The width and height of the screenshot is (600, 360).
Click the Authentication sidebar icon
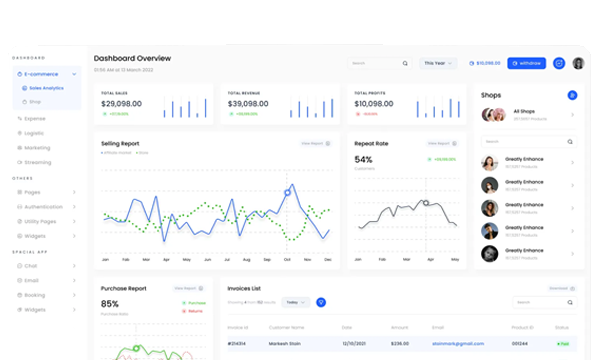coord(20,207)
